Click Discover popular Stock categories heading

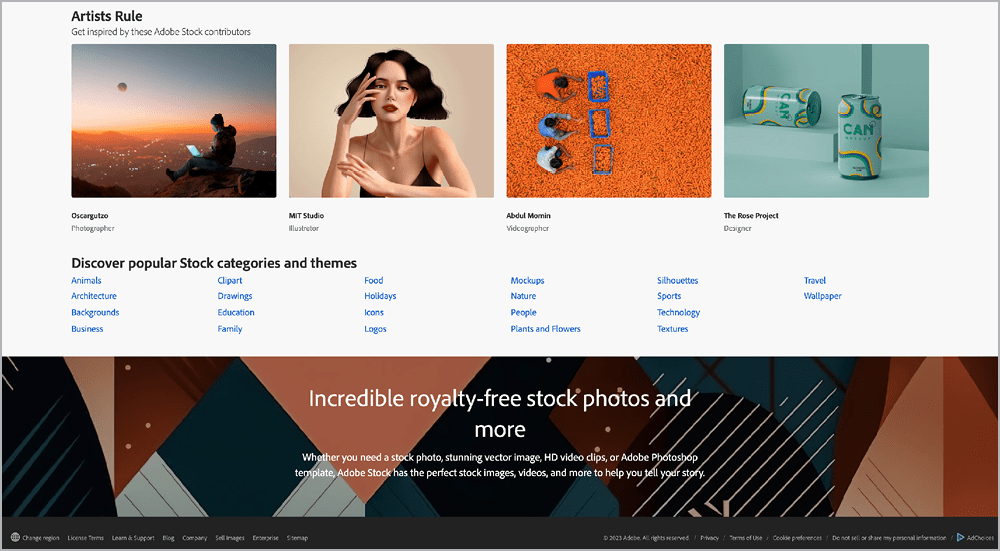tap(214, 263)
